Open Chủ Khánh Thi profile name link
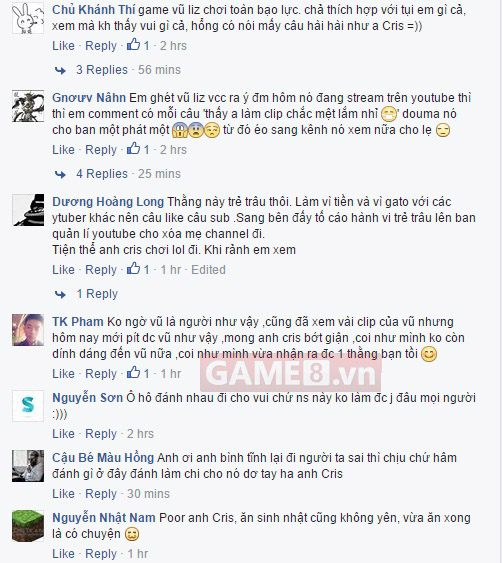502x563 pixels. [x=93, y=10]
